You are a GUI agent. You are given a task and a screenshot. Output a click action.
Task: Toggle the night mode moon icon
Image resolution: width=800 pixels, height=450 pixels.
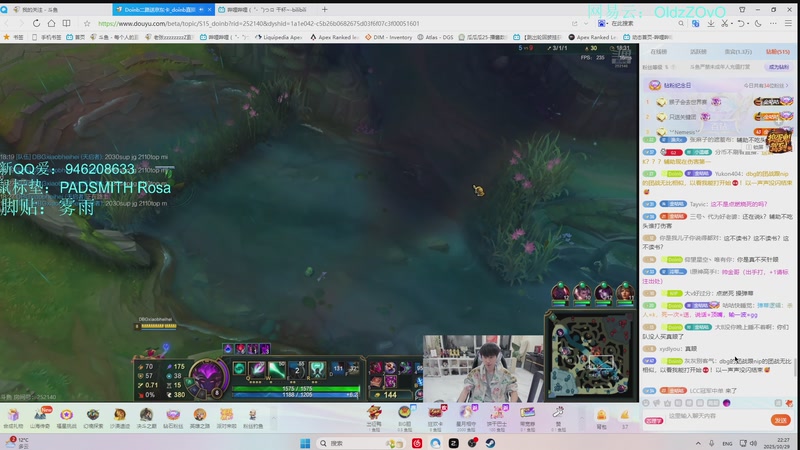point(758,23)
